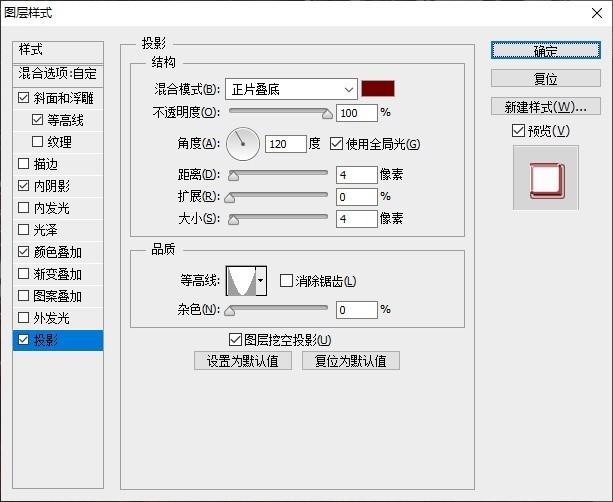Select 混合选项:自定 in styles list

59,74
